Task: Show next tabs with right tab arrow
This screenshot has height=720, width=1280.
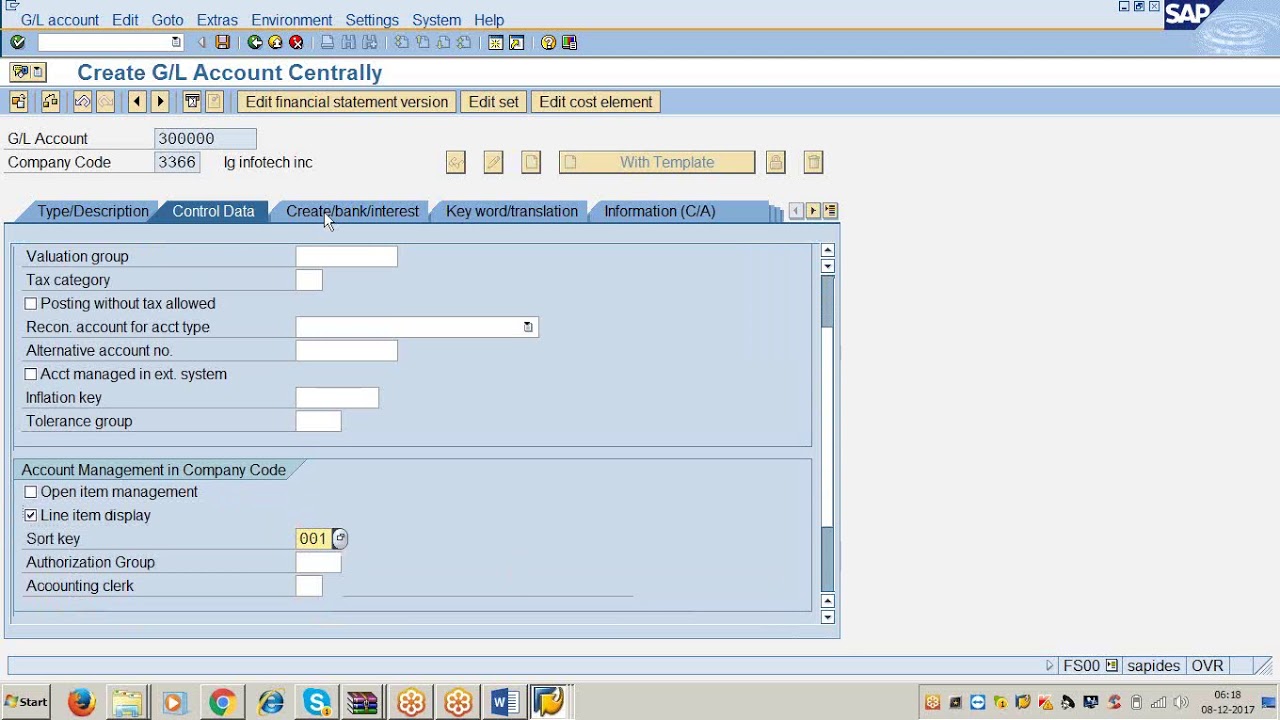Action: click(x=813, y=211)
